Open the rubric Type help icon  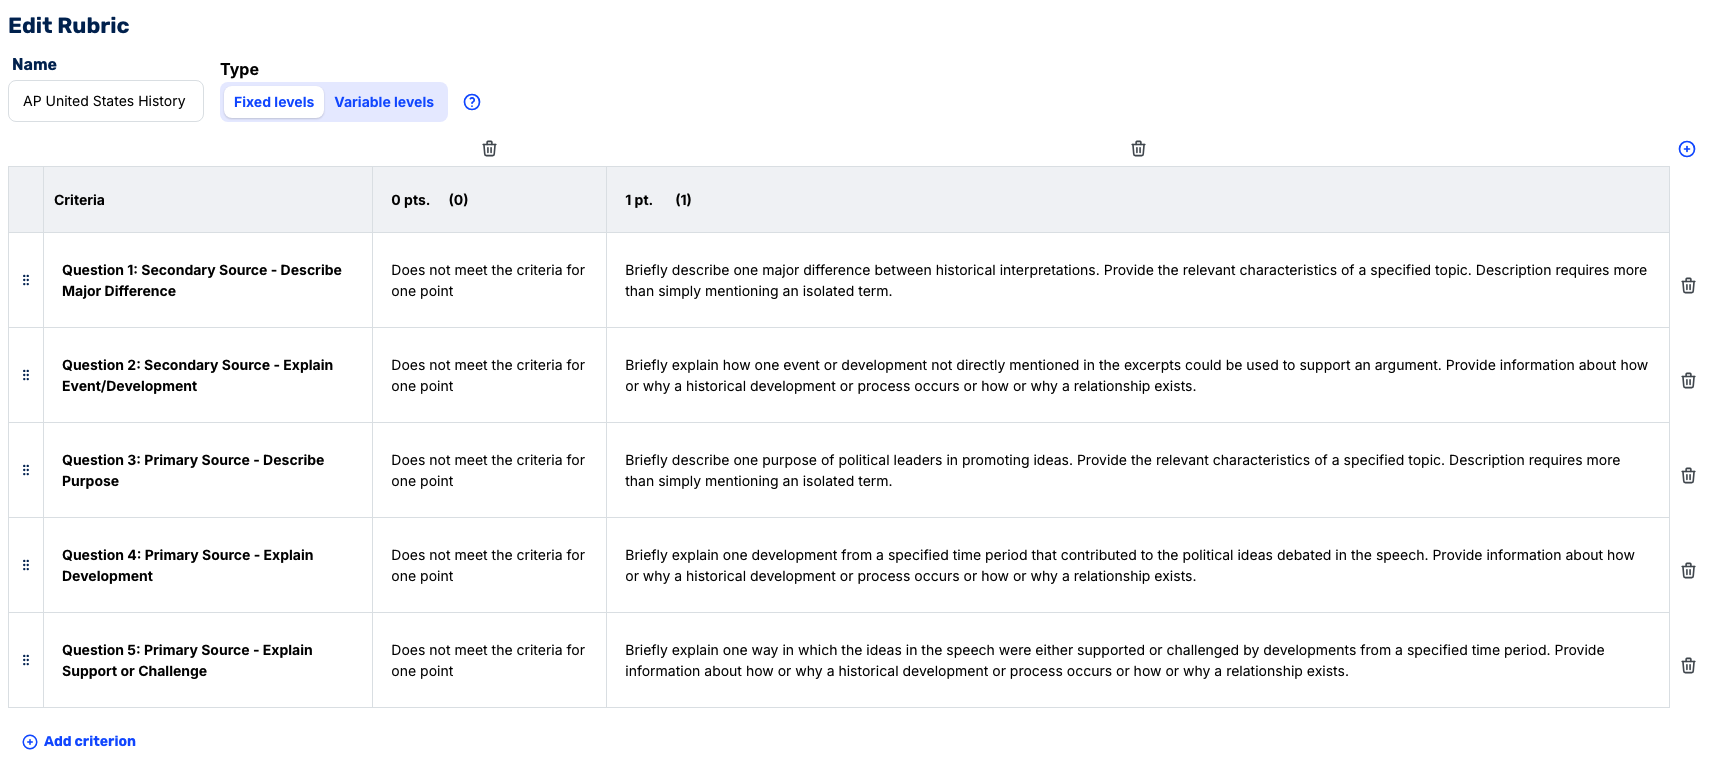click(472, 102)
